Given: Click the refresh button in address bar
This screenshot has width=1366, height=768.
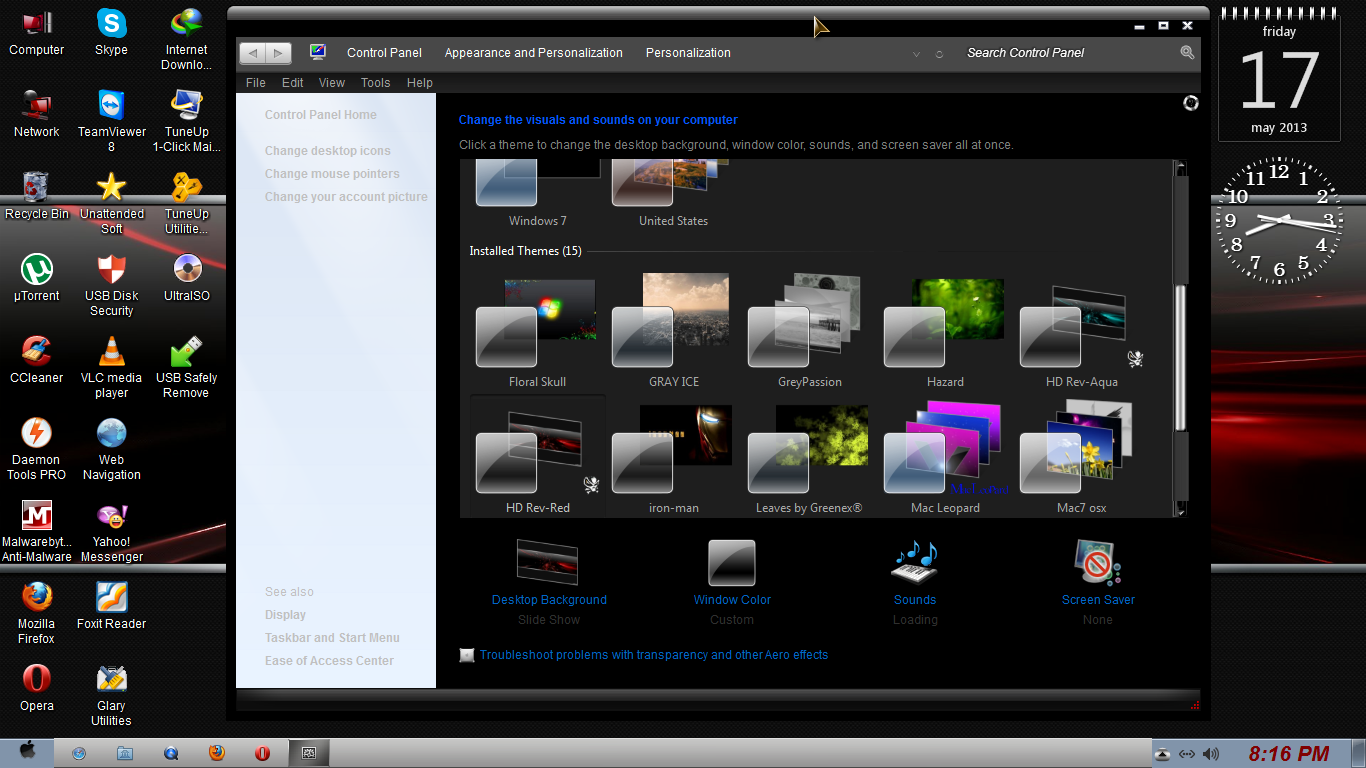Looking at the screenshot, I should coord(939,54).
